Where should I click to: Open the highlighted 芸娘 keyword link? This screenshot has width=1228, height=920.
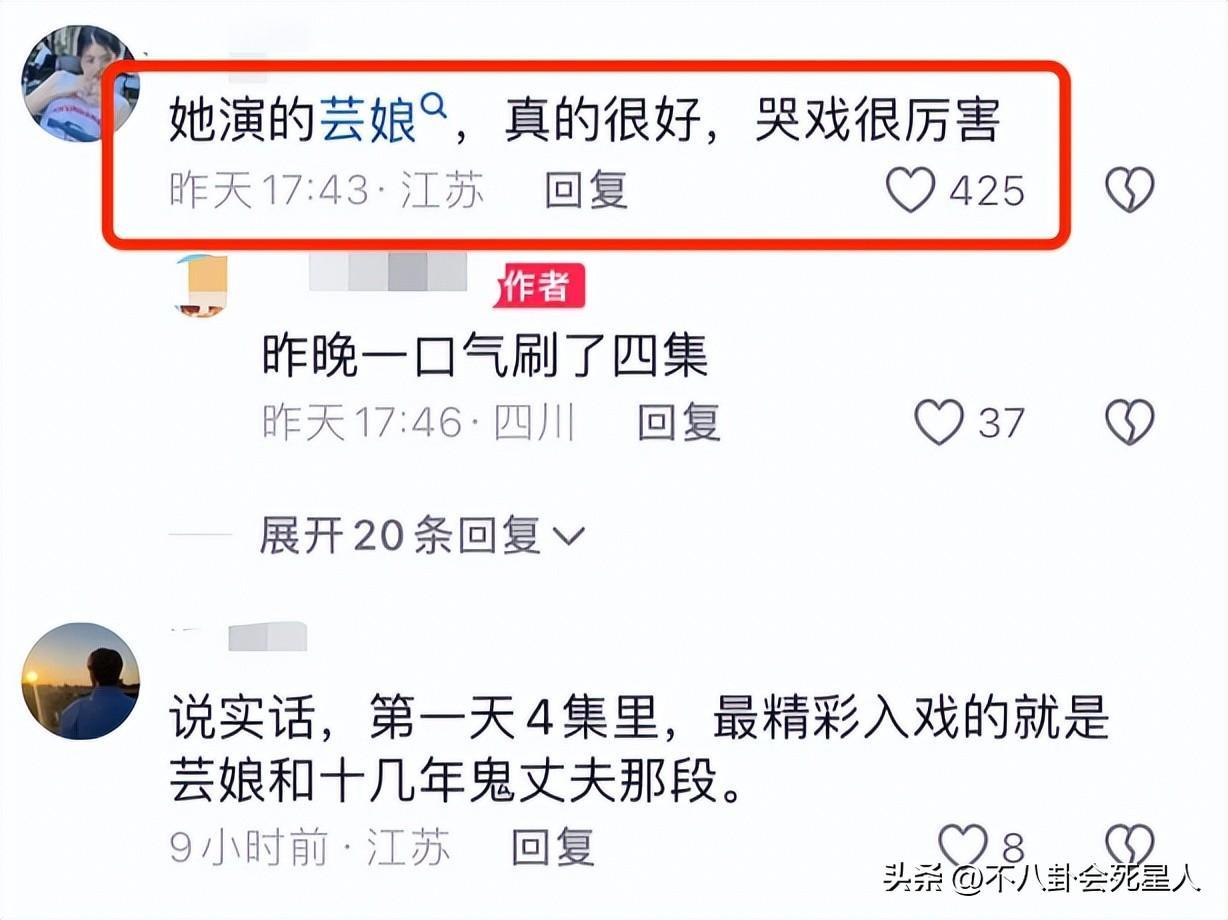point(367,121)
